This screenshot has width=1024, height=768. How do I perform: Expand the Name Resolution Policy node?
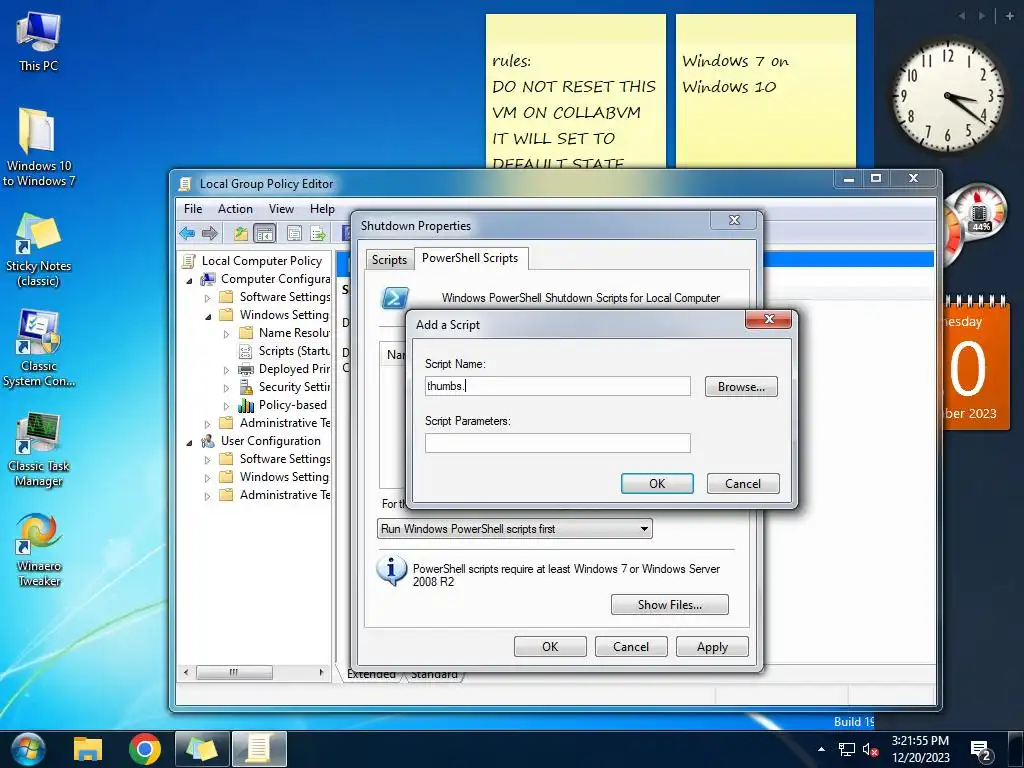(227, 334)
